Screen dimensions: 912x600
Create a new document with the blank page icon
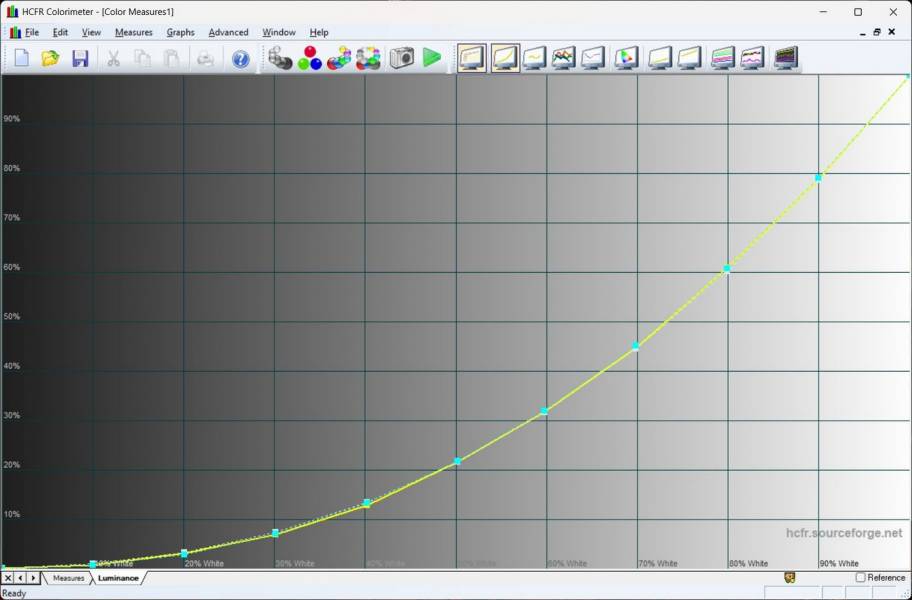pyautogui.click(x=22, y=58)
